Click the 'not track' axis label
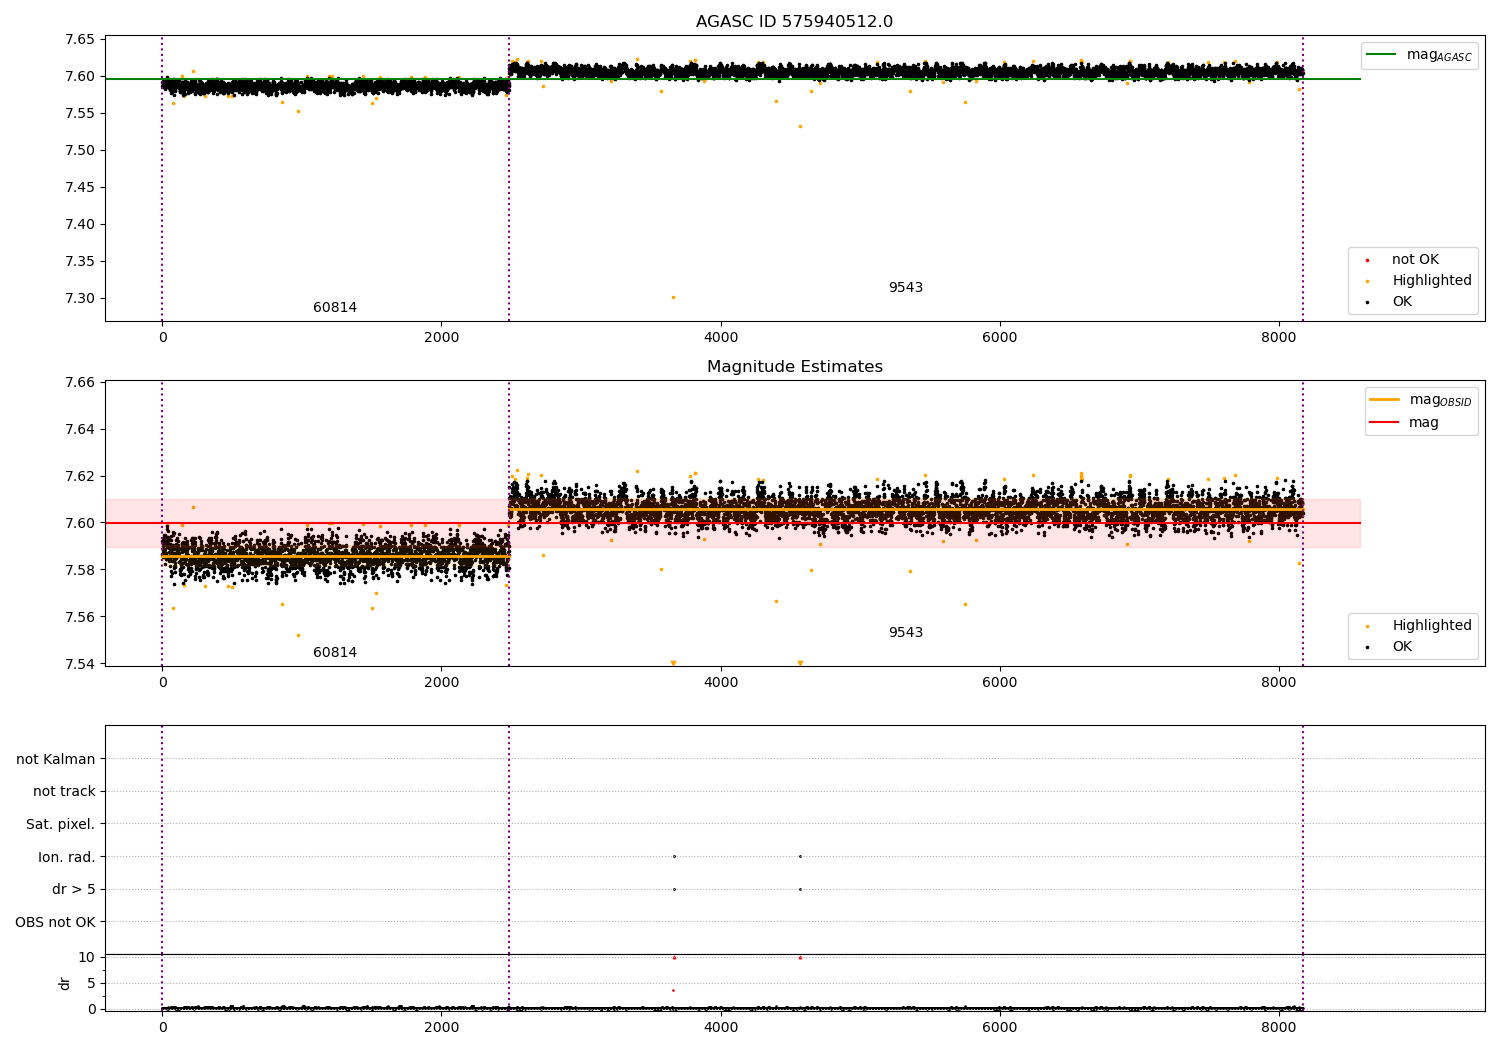1500x1050 pixels. coord(64,792)
